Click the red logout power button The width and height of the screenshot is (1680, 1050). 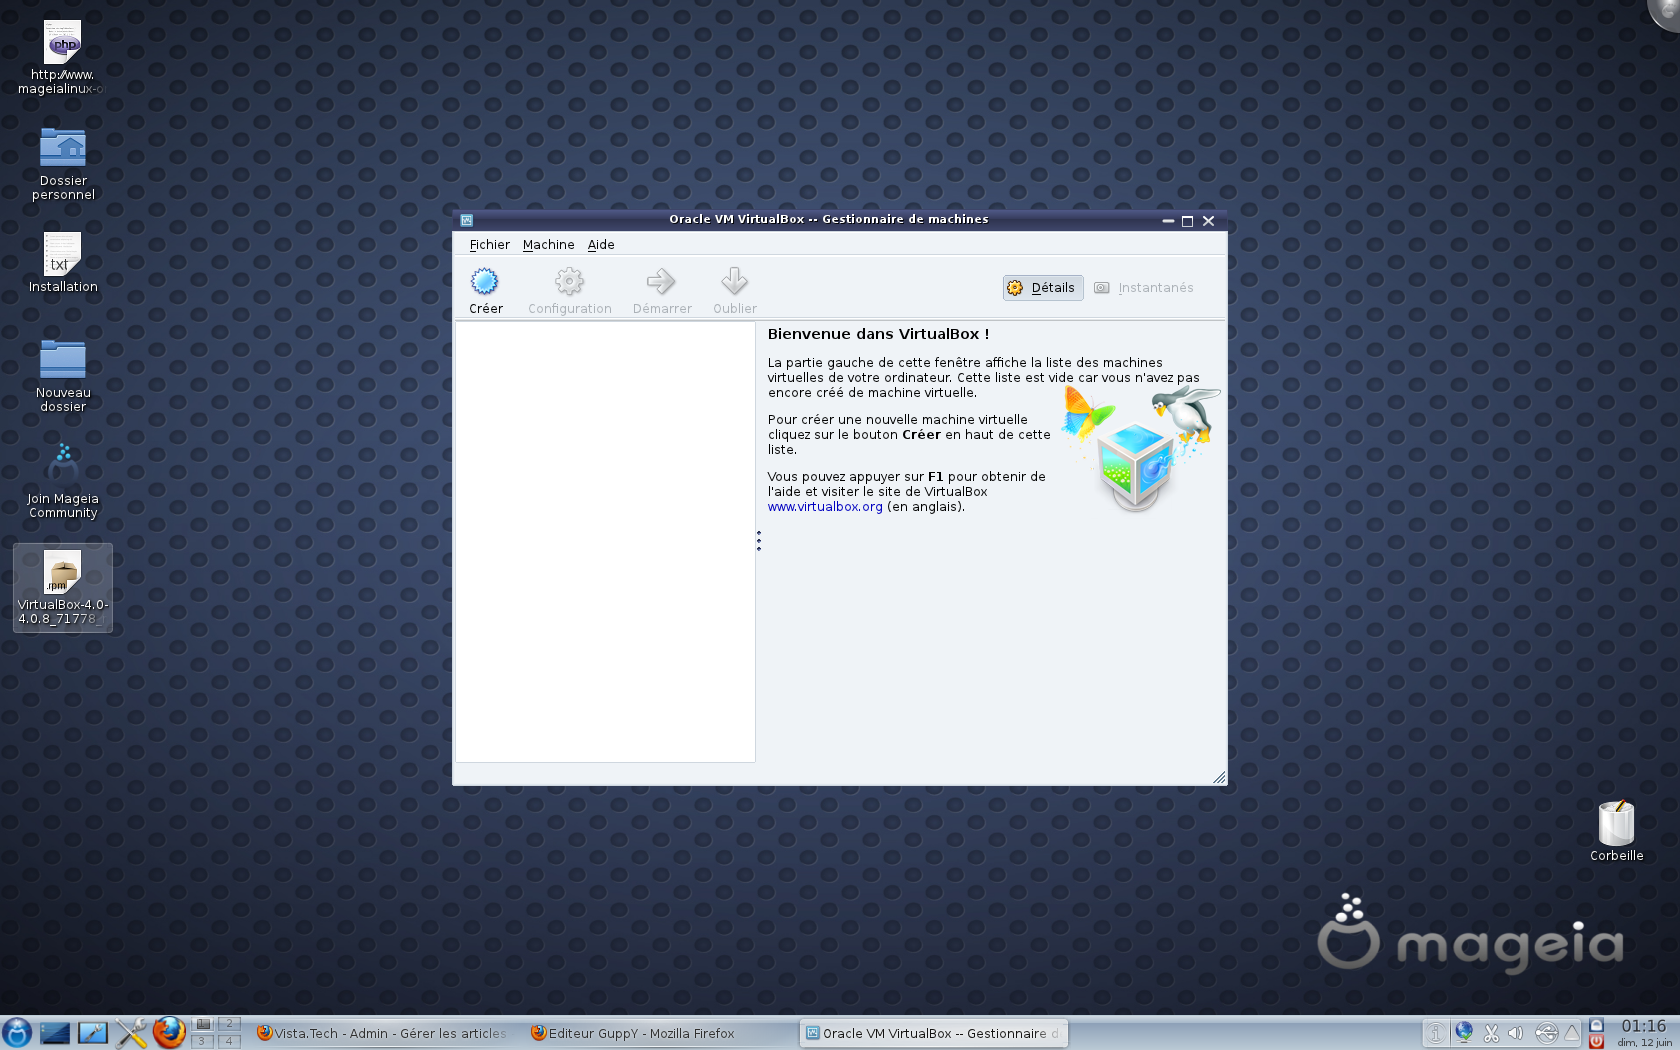click(1597, 1041)
